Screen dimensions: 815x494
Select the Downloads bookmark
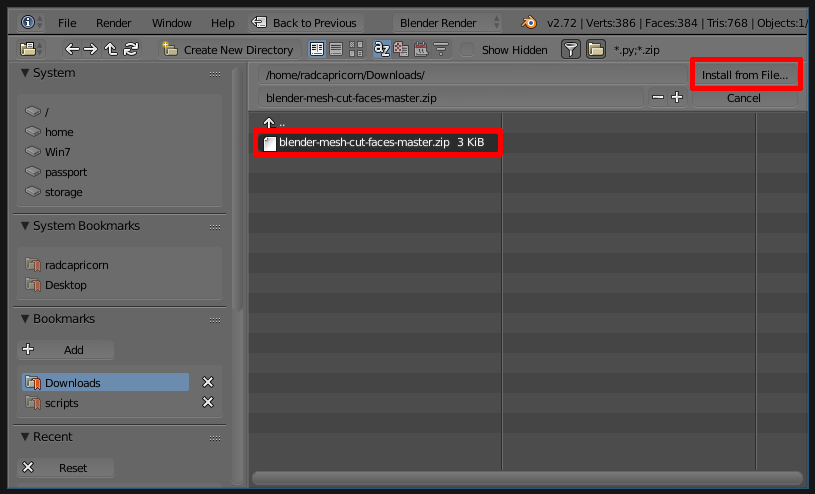tap(106, 383)
